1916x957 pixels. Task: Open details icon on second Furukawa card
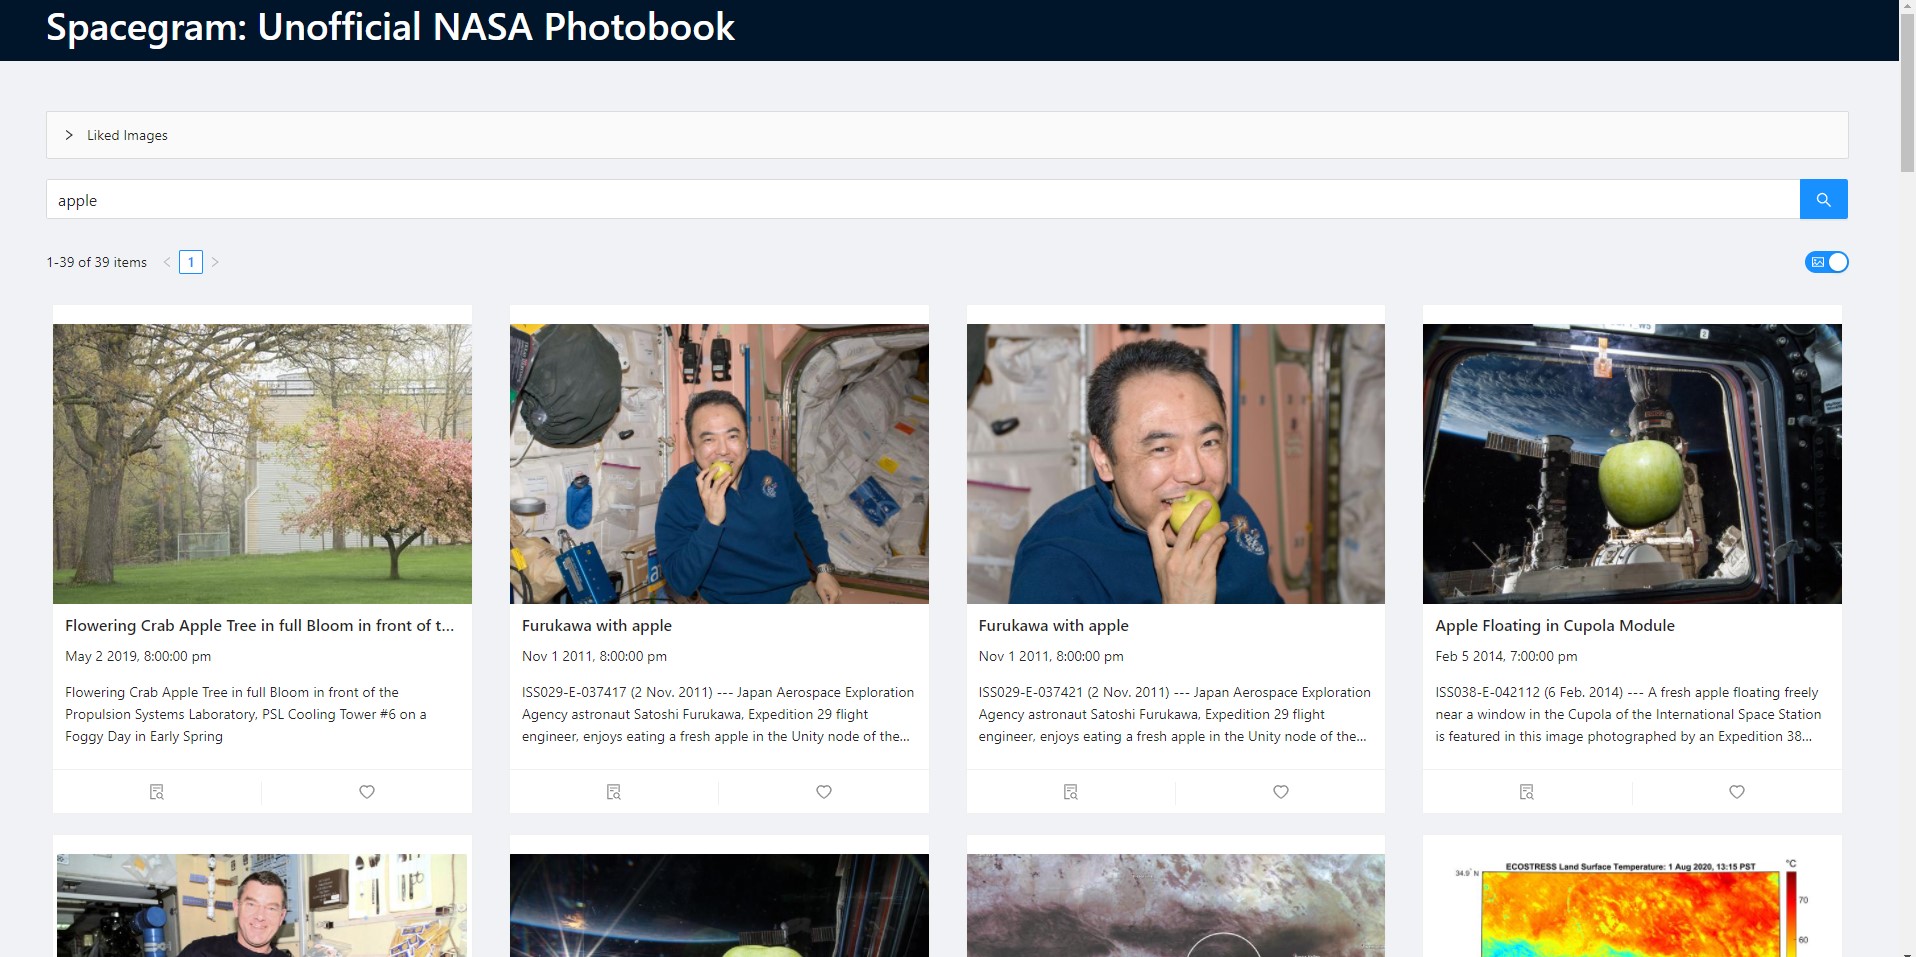pos(1071,792)
